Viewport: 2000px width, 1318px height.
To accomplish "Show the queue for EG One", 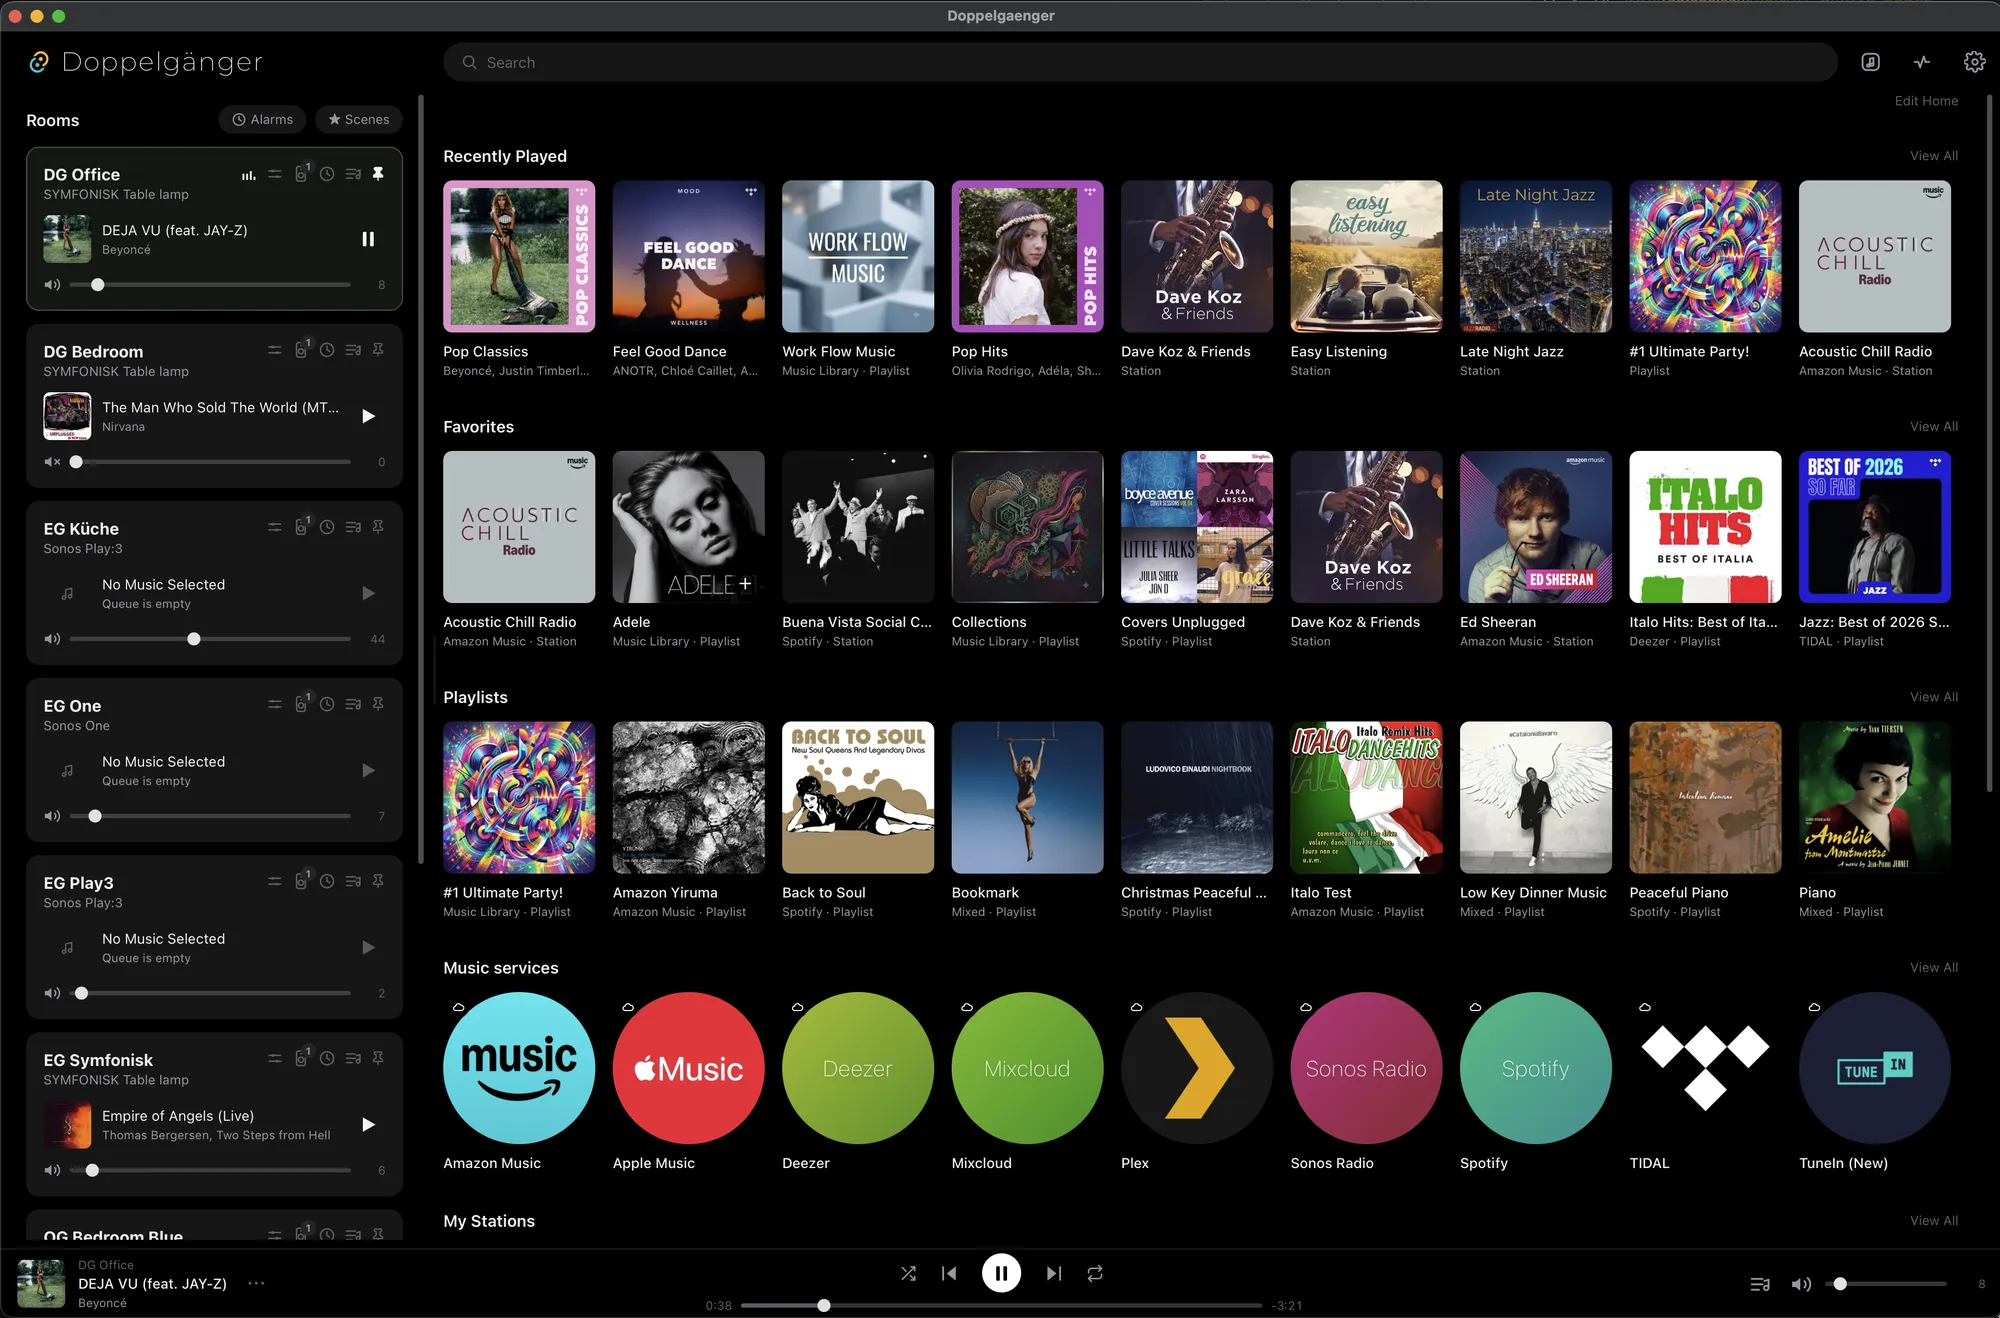I will tap(353, 704).
